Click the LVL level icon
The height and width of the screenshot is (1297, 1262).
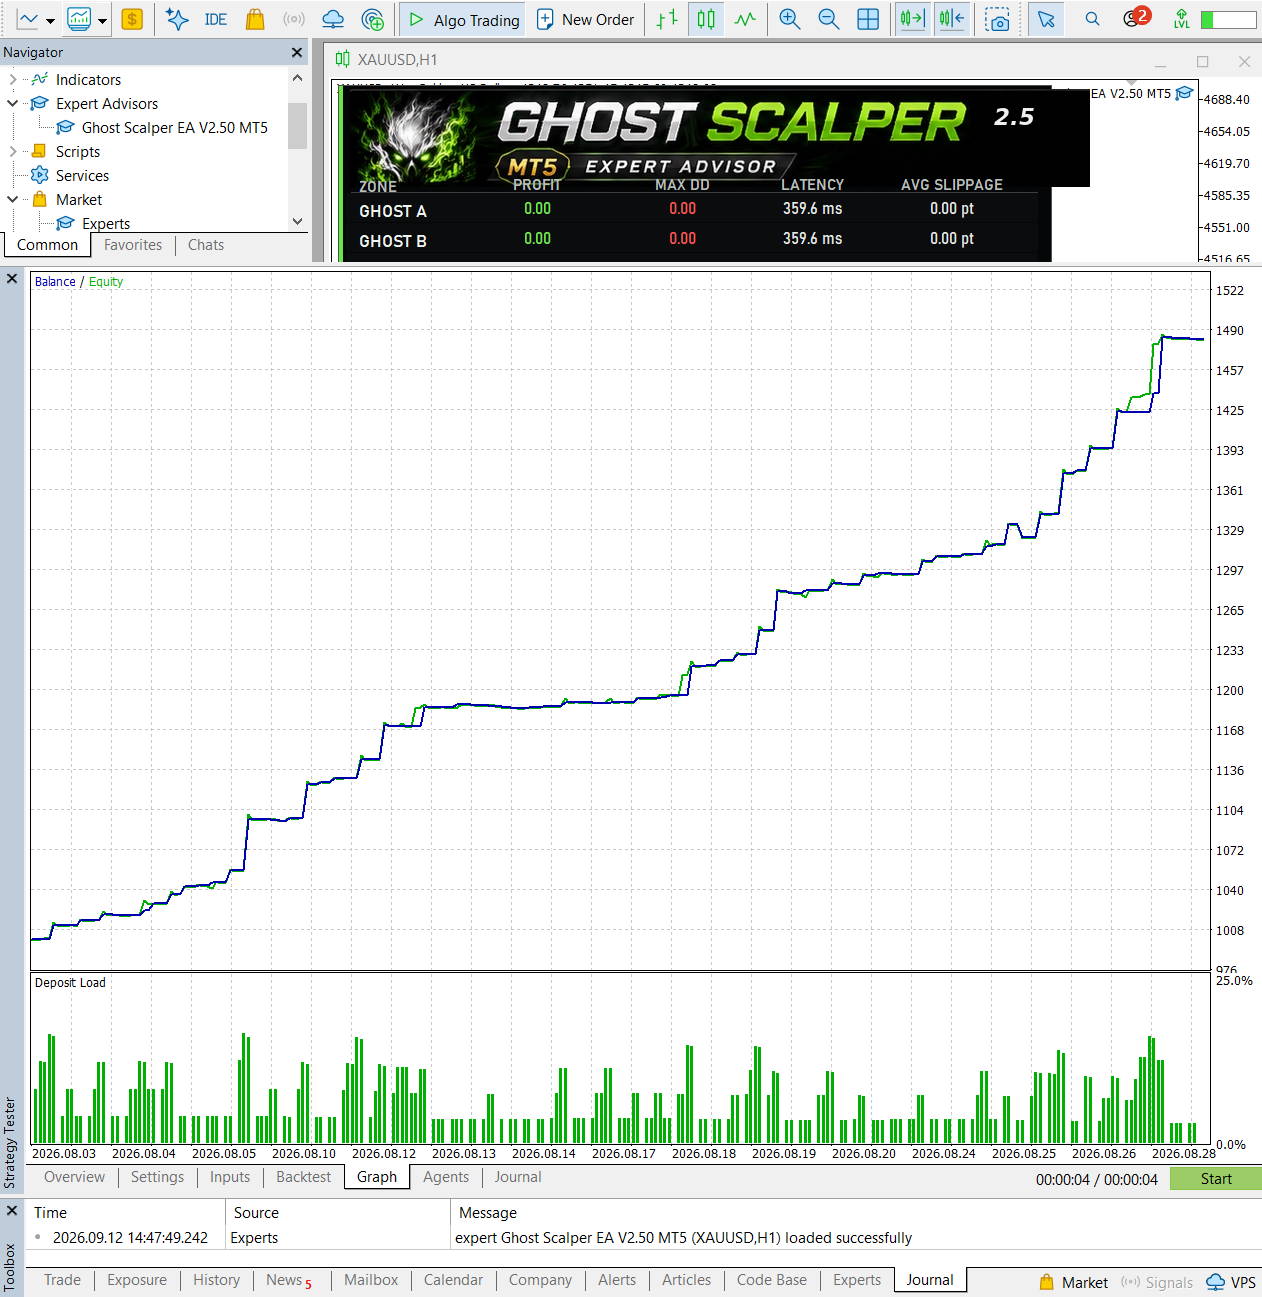pyautogui.click(x=1182, y=19)
